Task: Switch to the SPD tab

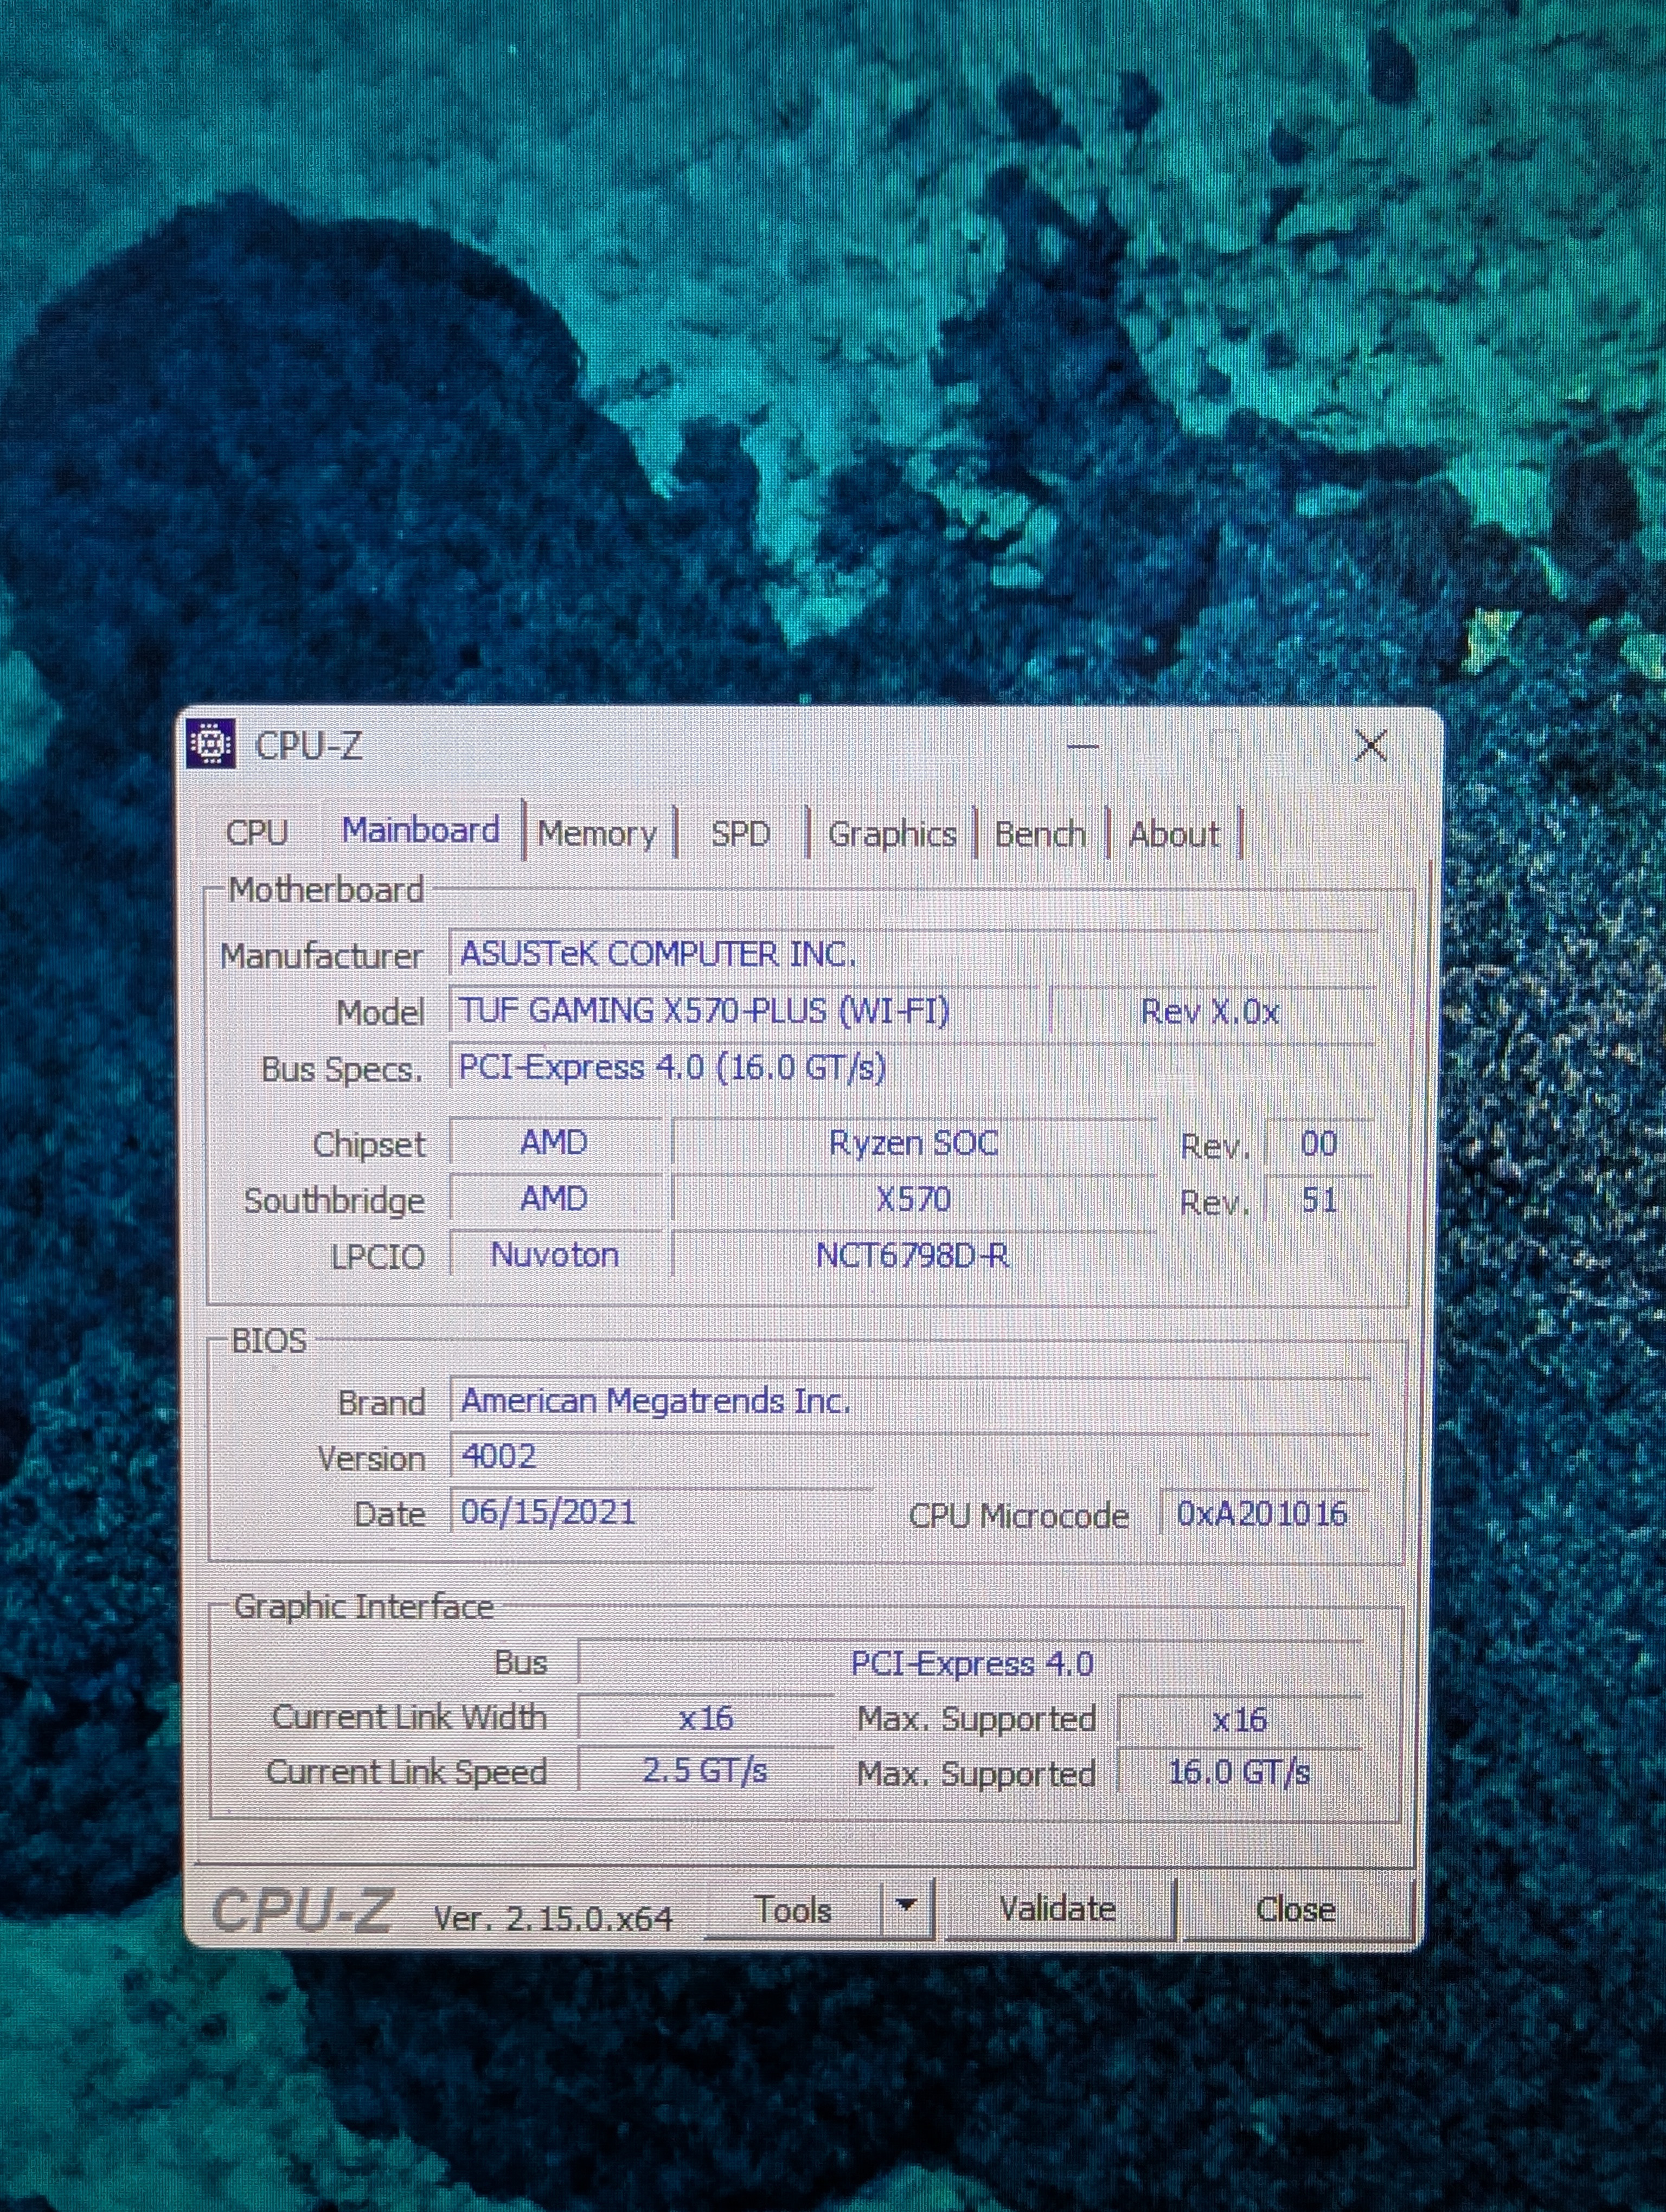Action: 741,833
